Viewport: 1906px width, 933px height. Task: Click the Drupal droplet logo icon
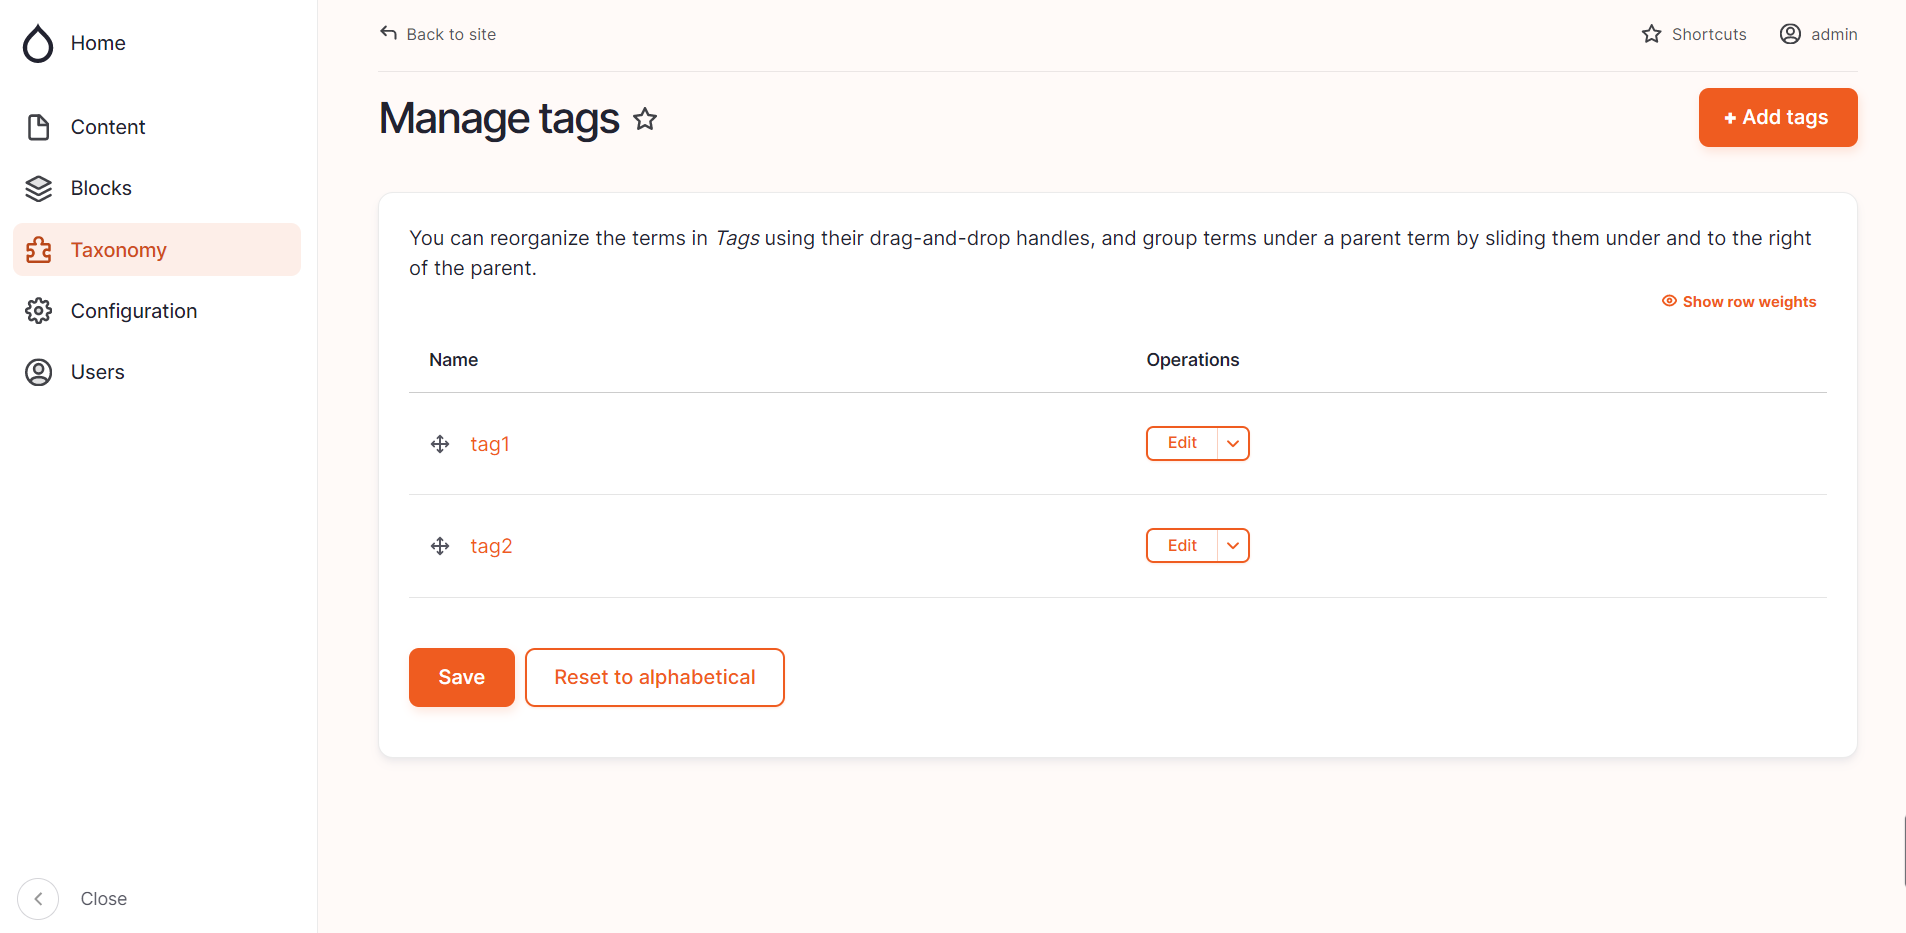point(38,43)
